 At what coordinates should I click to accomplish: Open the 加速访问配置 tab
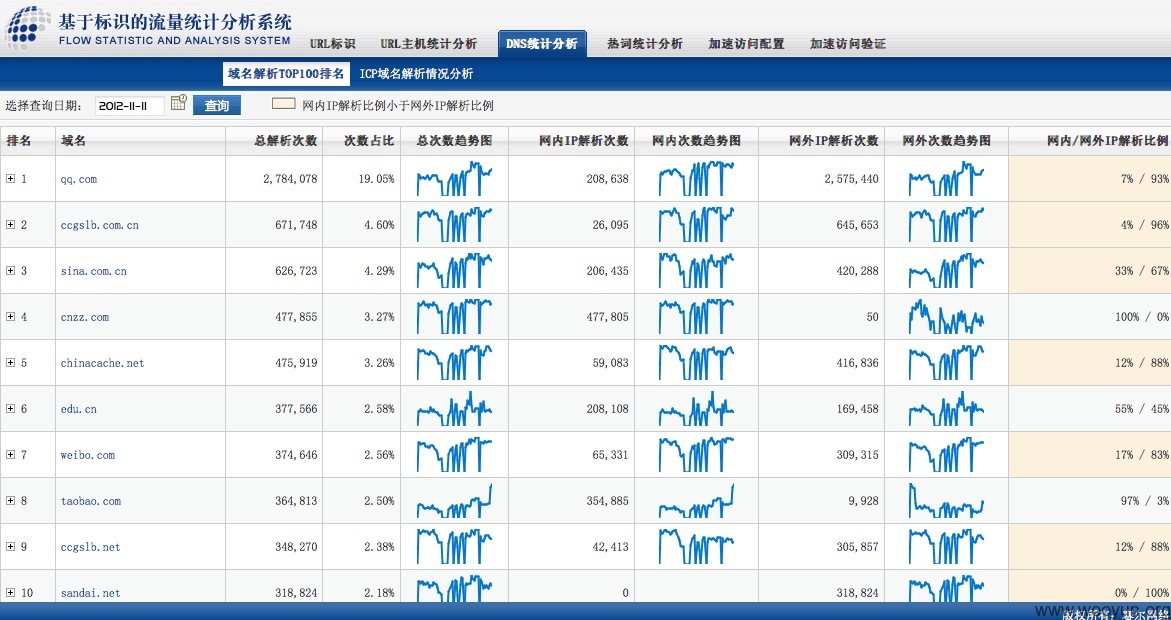pos(746,44)
